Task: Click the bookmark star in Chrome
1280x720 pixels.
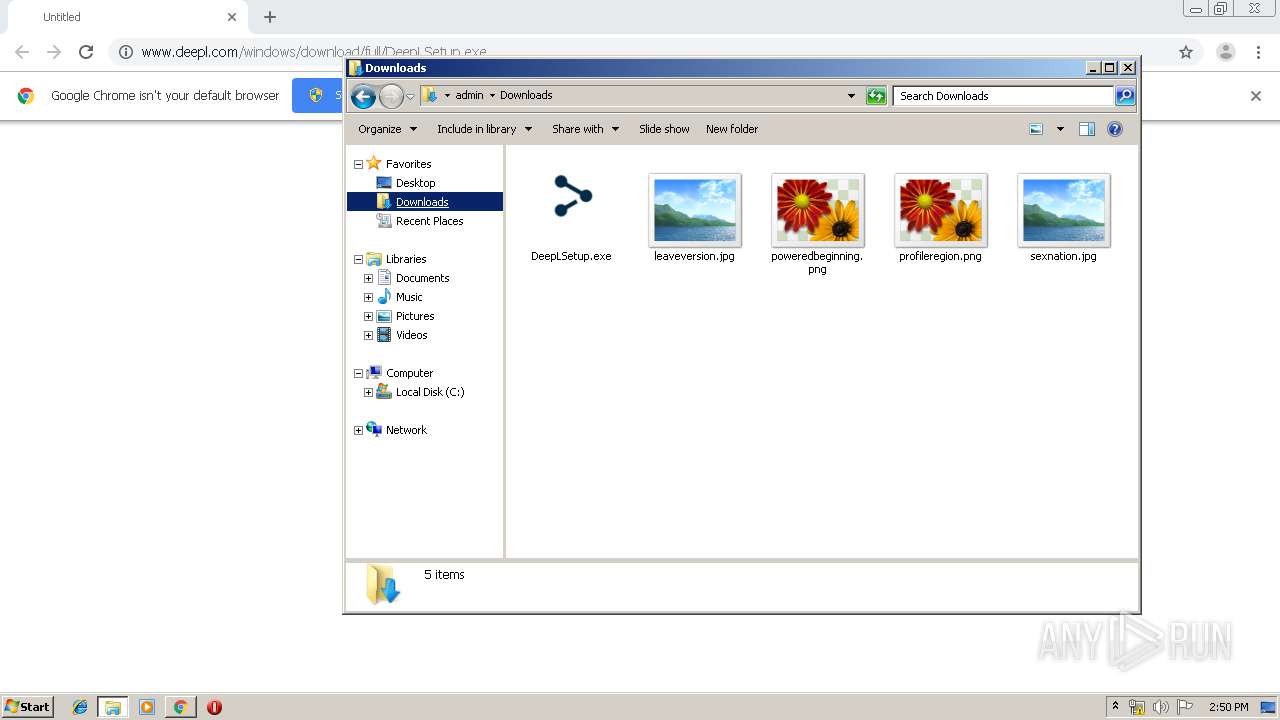Action: click(1186, 52)
